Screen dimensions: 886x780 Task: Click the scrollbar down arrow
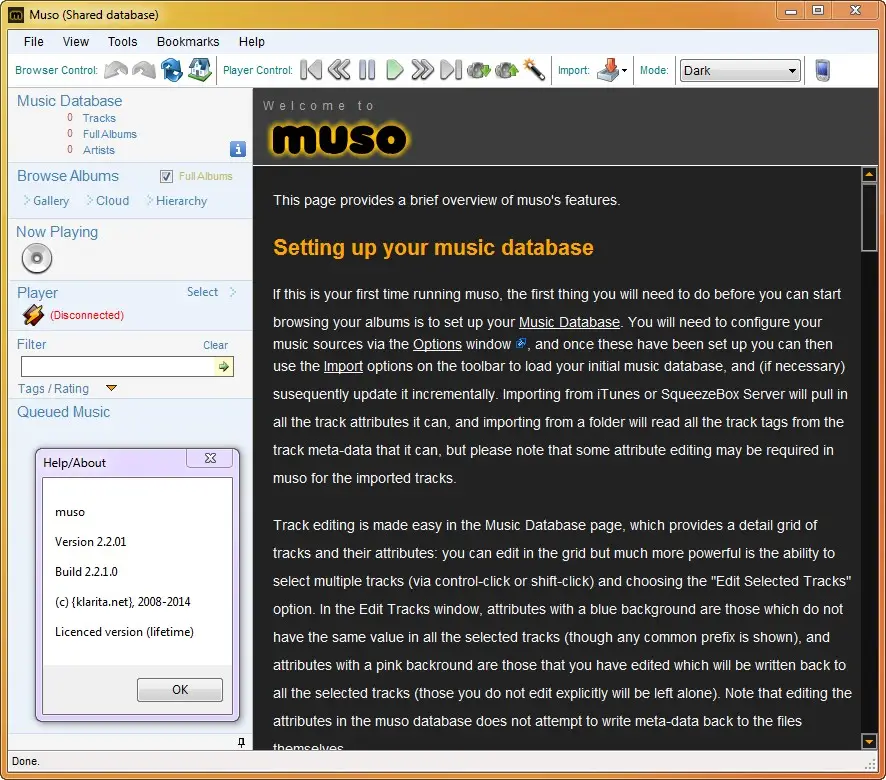coord(868,741)
